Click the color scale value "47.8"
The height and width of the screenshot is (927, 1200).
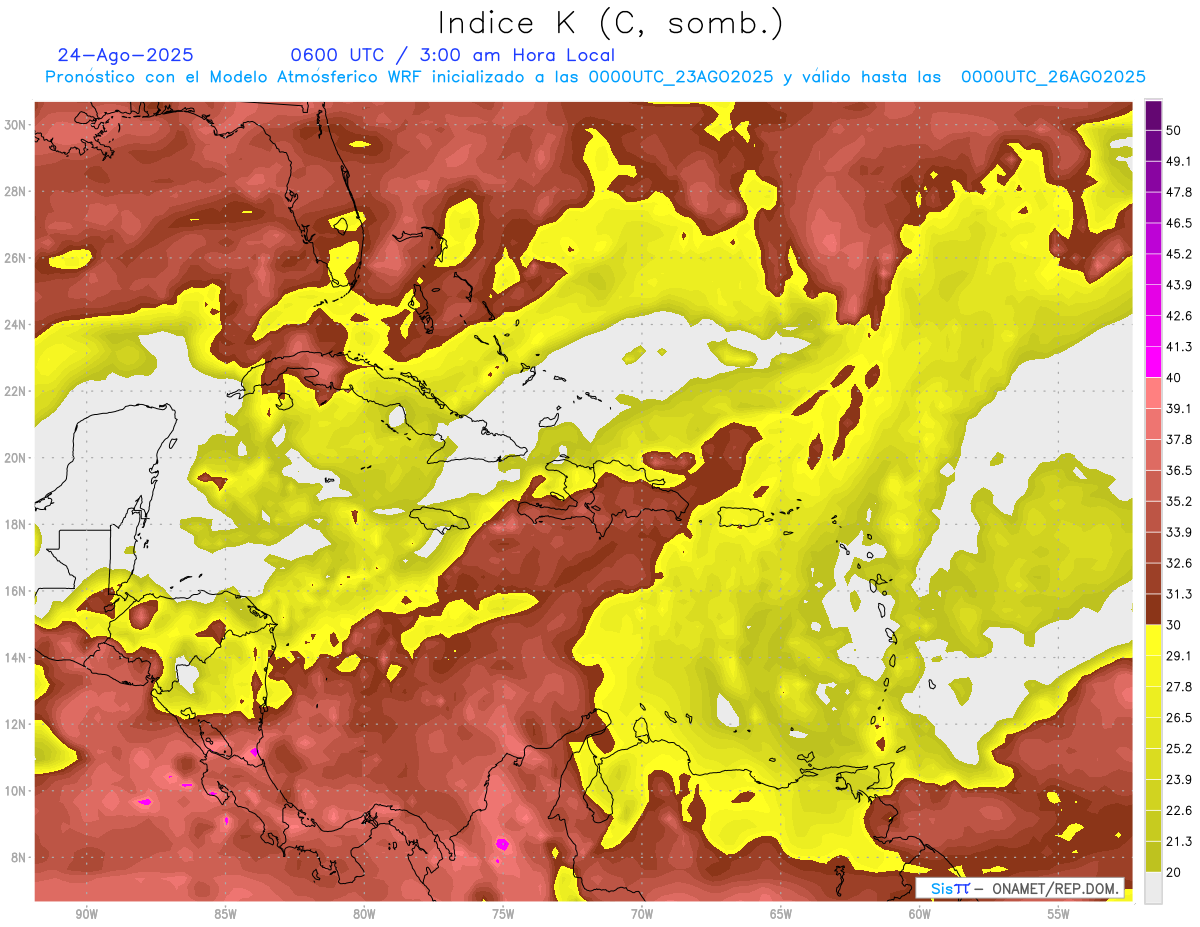(1178, 192)
